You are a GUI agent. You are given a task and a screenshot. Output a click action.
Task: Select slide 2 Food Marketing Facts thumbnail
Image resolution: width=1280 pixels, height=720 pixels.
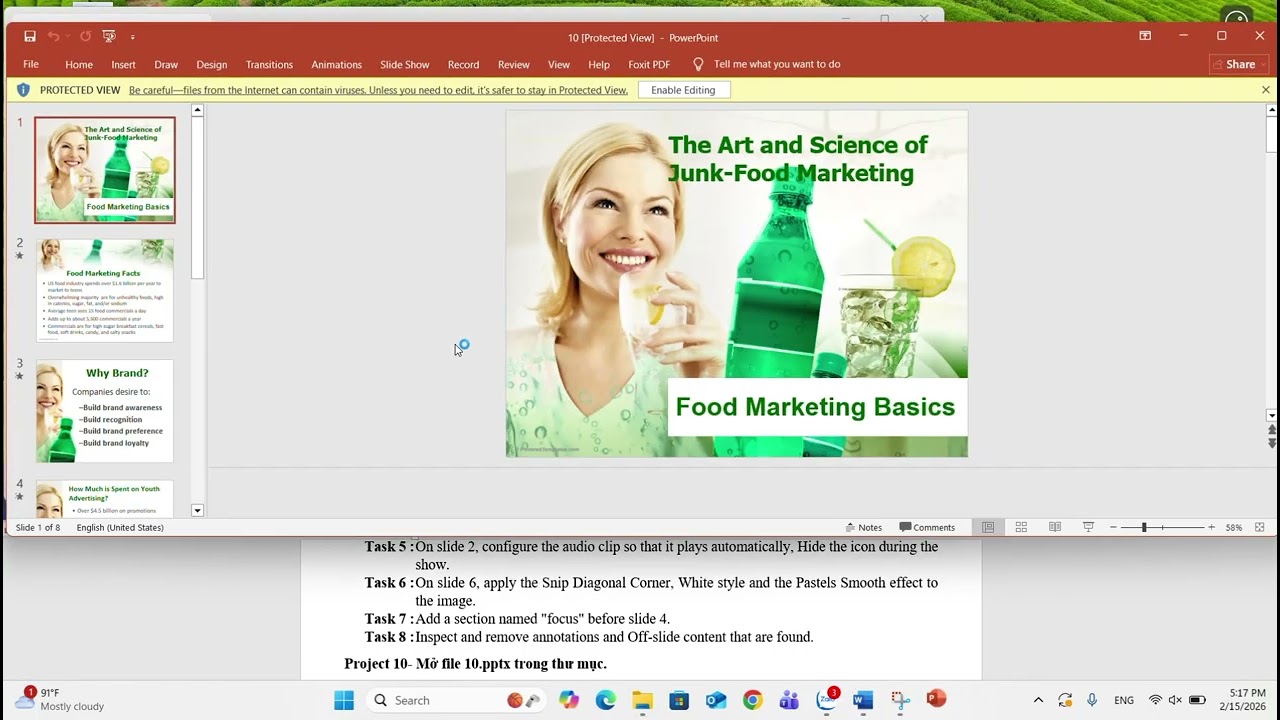105,290
